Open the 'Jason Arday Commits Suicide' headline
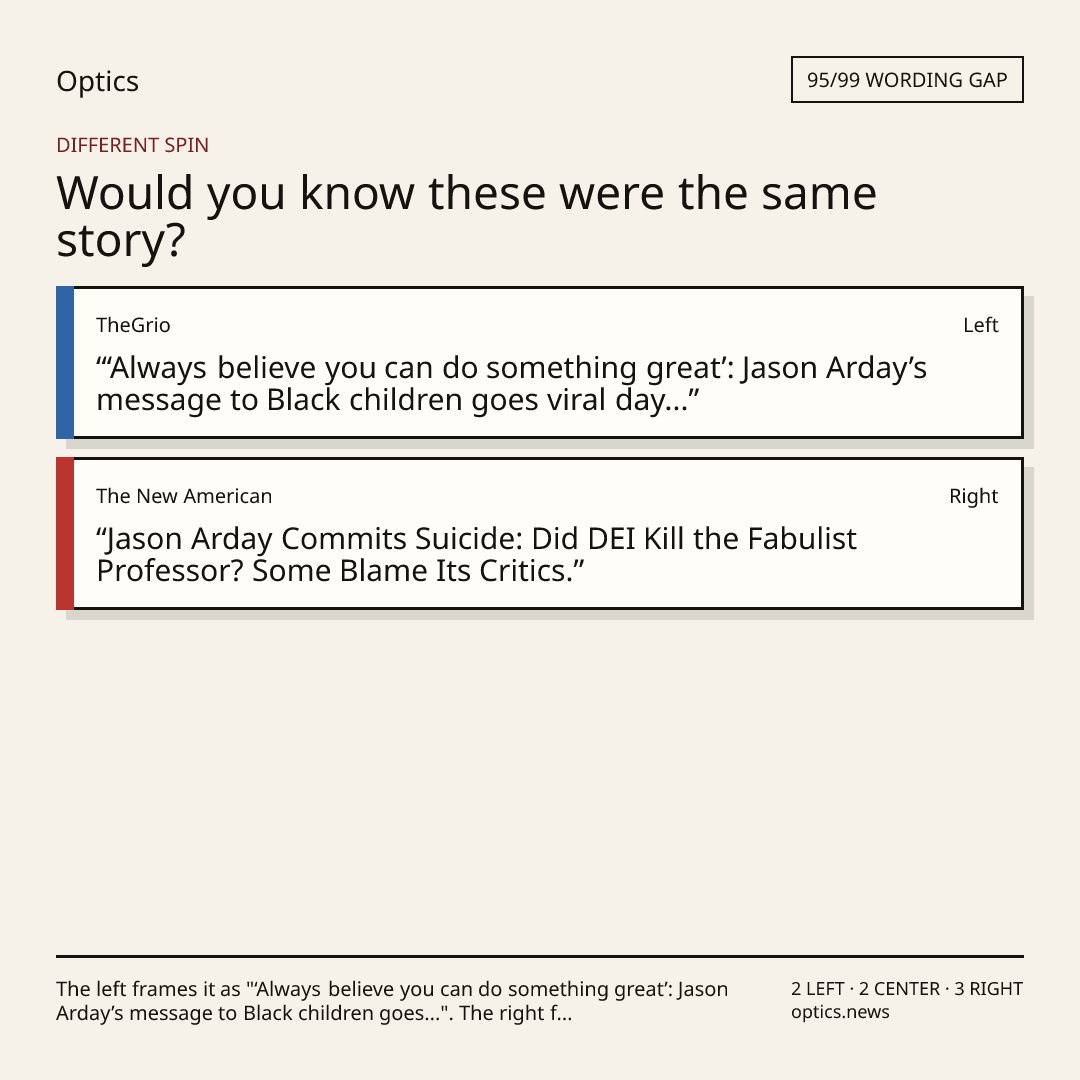This screenshot has height=1080, width=1080. tap(477, 554)
